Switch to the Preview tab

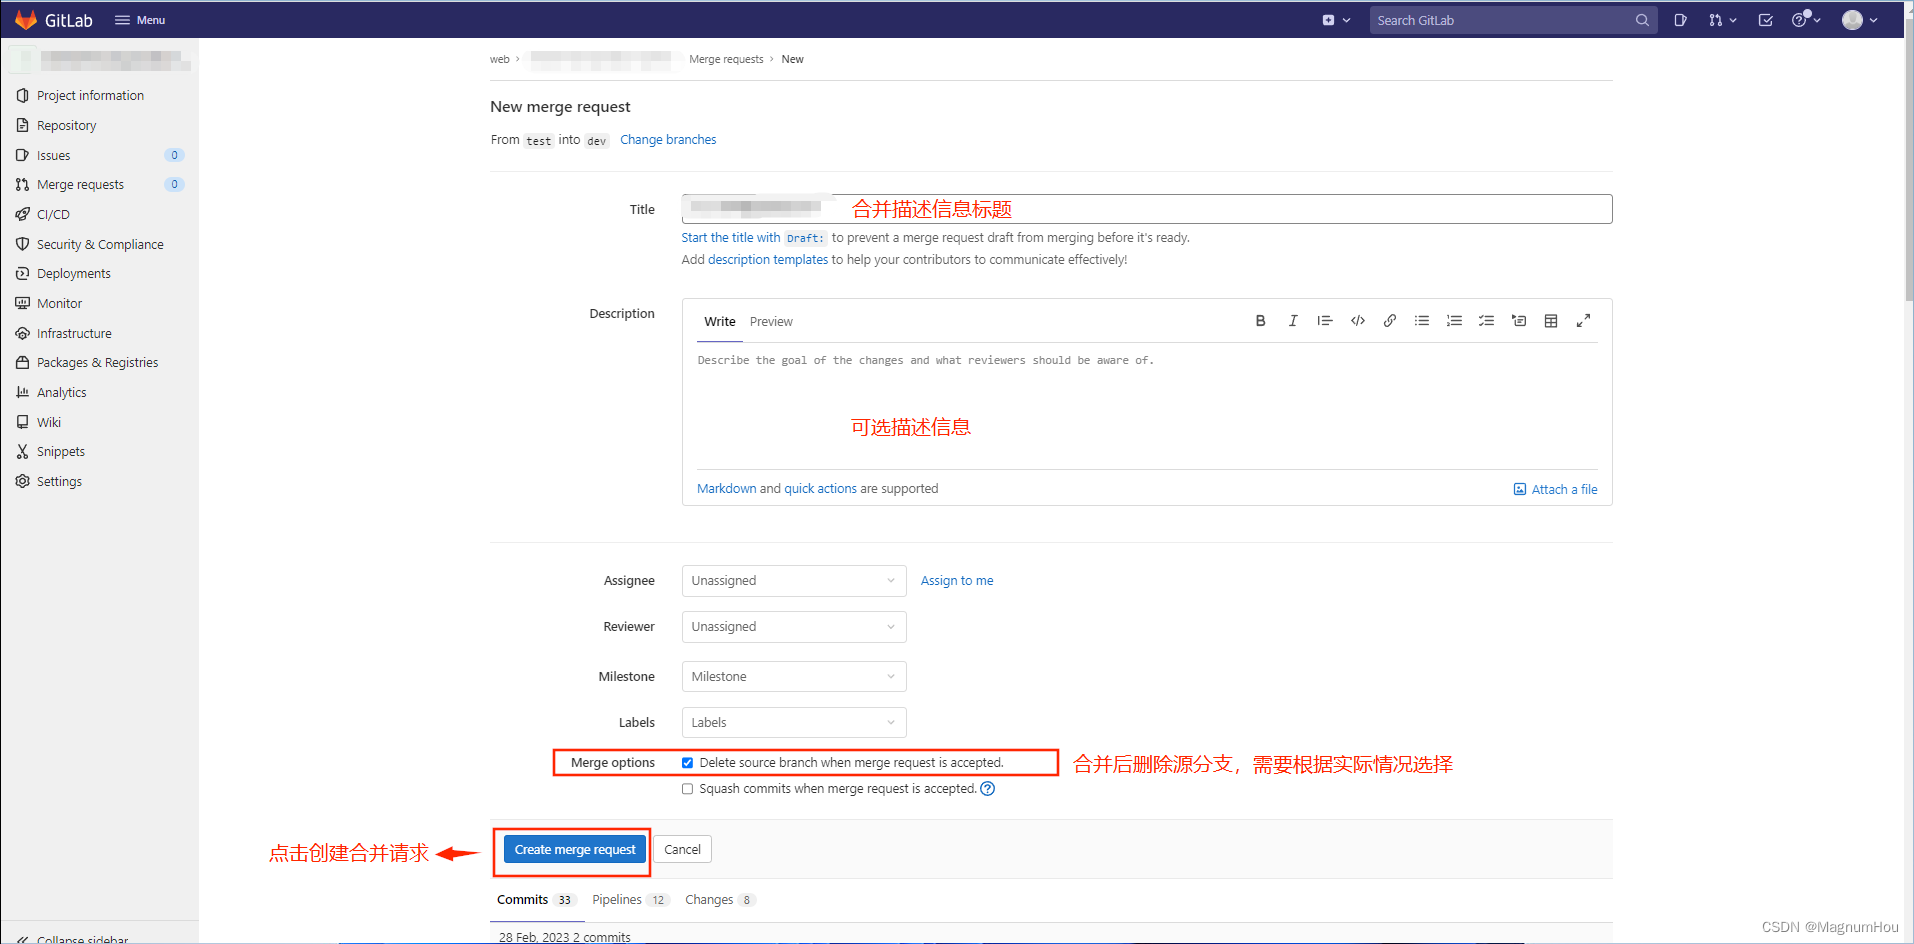771,322
